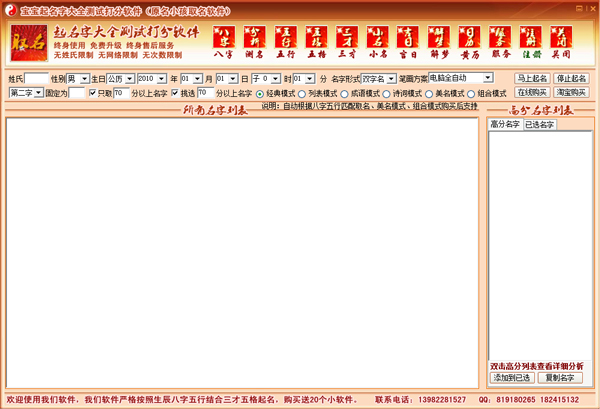Open the 性别 gender dropdown
Image resolution: width=600 pixels, height=409 pixels.
pos(78,78)
